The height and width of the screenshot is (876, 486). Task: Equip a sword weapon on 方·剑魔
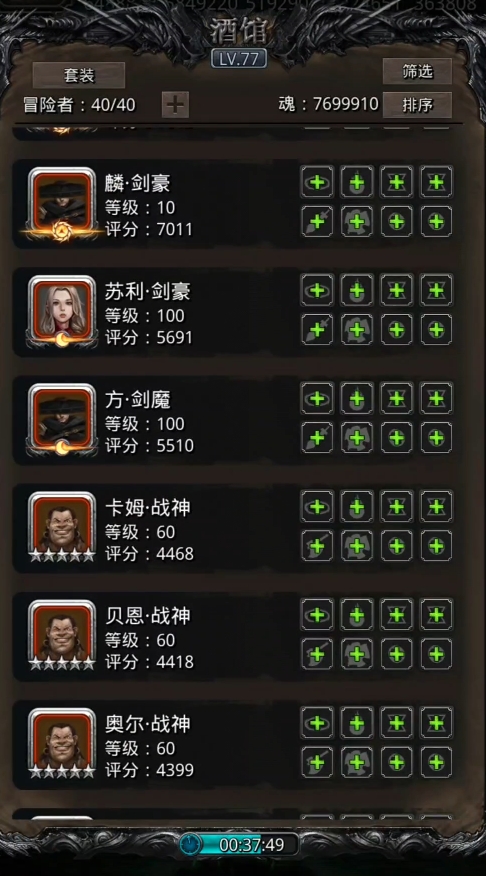(x=317, y=438)
